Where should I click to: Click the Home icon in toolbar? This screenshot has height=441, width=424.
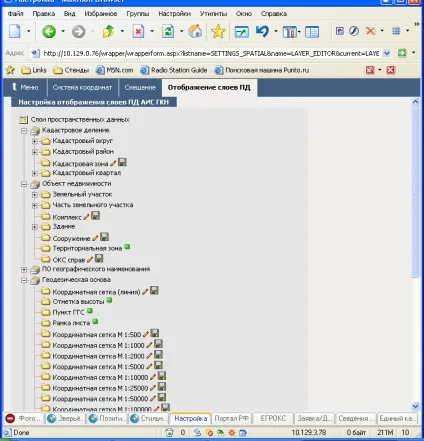(195, 32)
